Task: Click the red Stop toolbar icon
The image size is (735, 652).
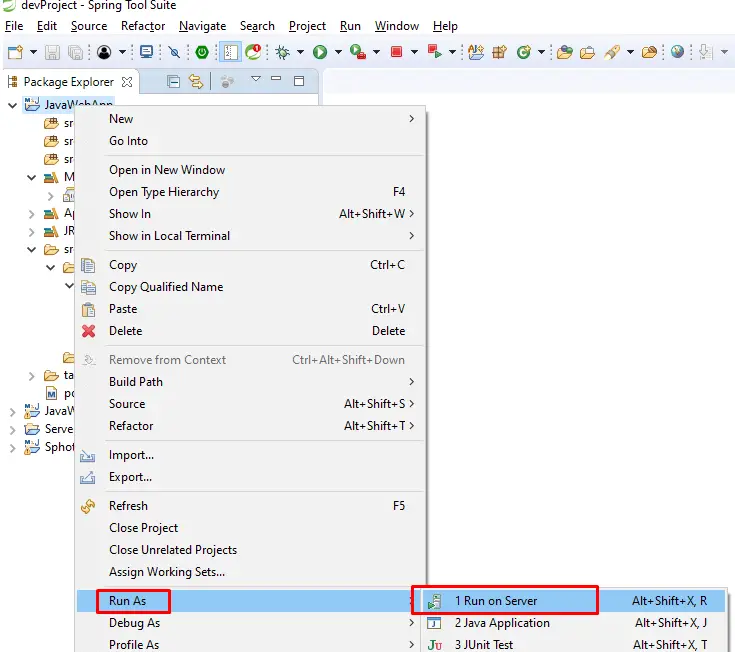Action: click(397, 52)
